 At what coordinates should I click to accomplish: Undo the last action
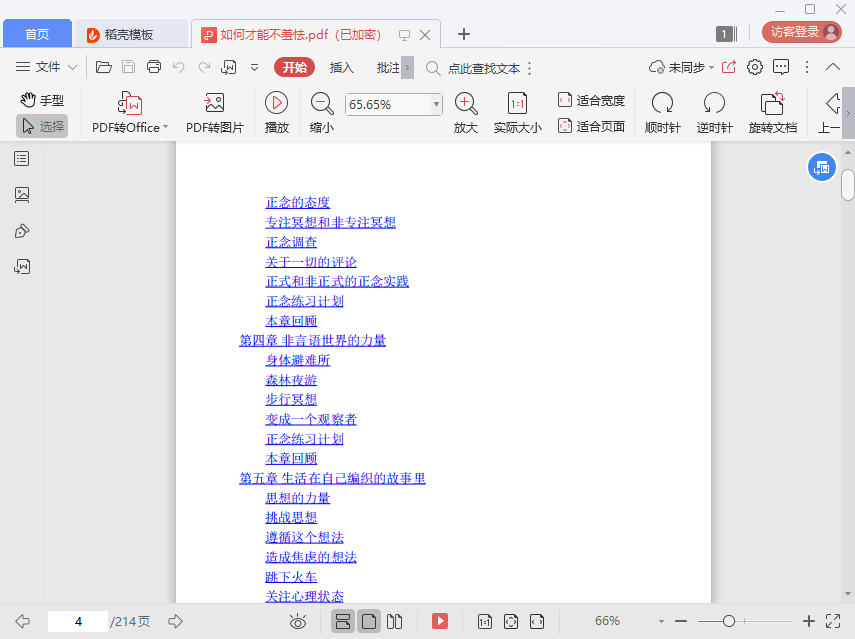point(178,67)
